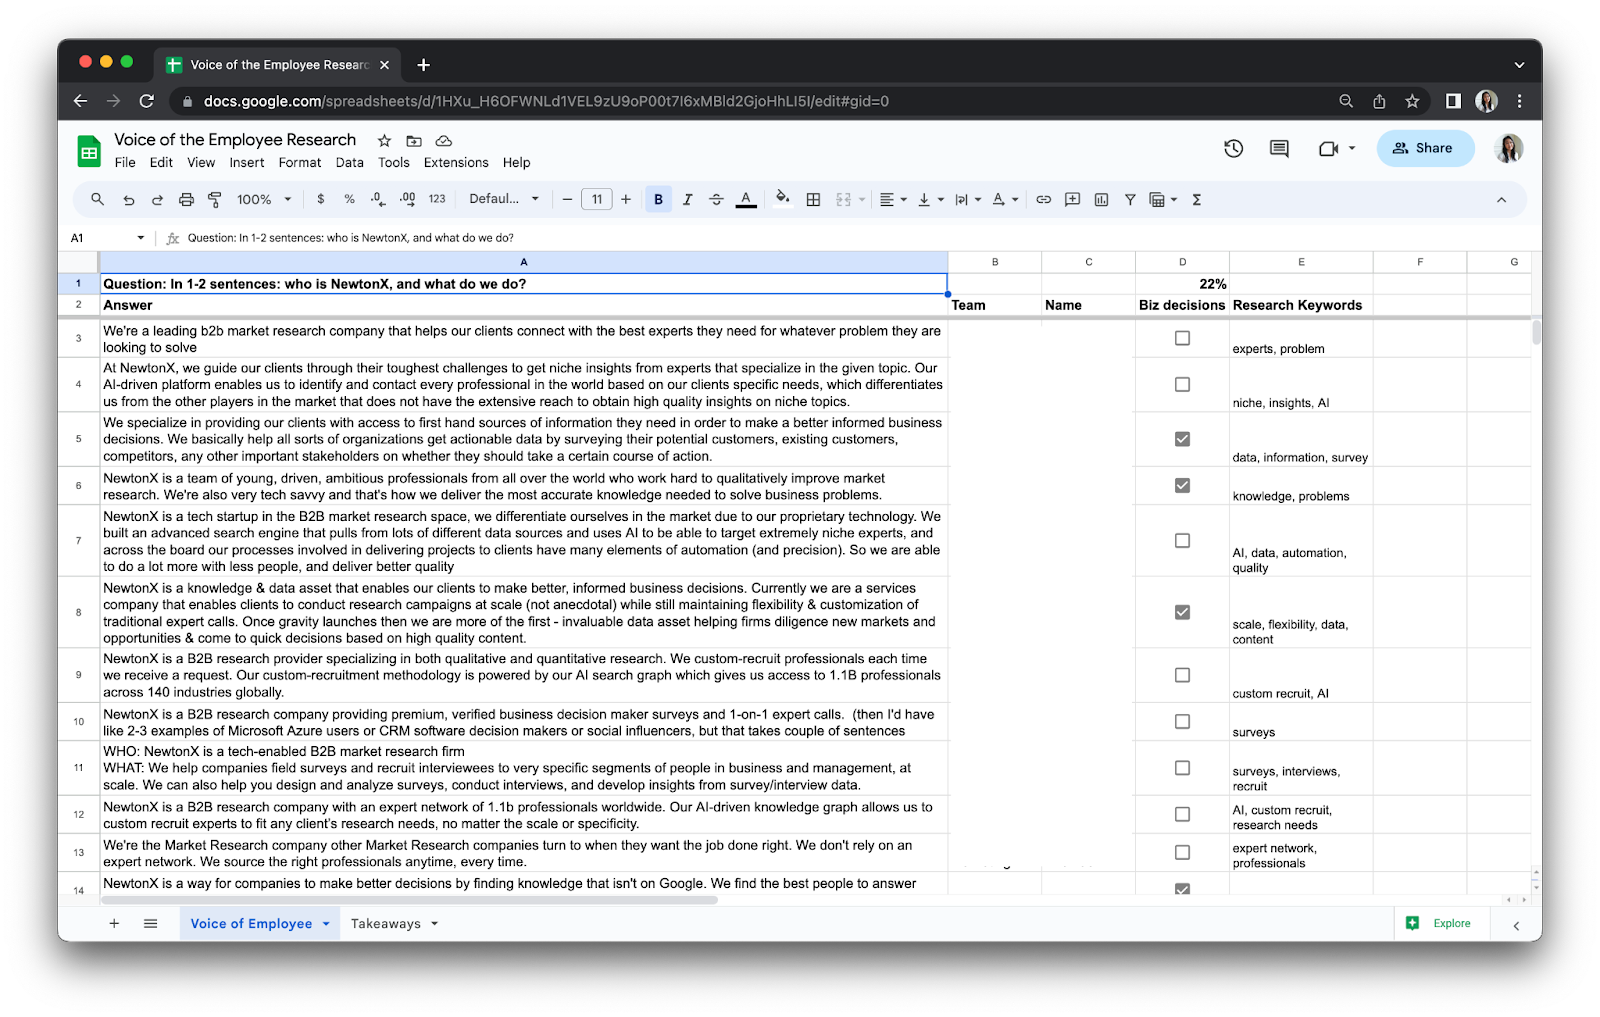Switch to the Takeaways sheet tab

point(385,924)
